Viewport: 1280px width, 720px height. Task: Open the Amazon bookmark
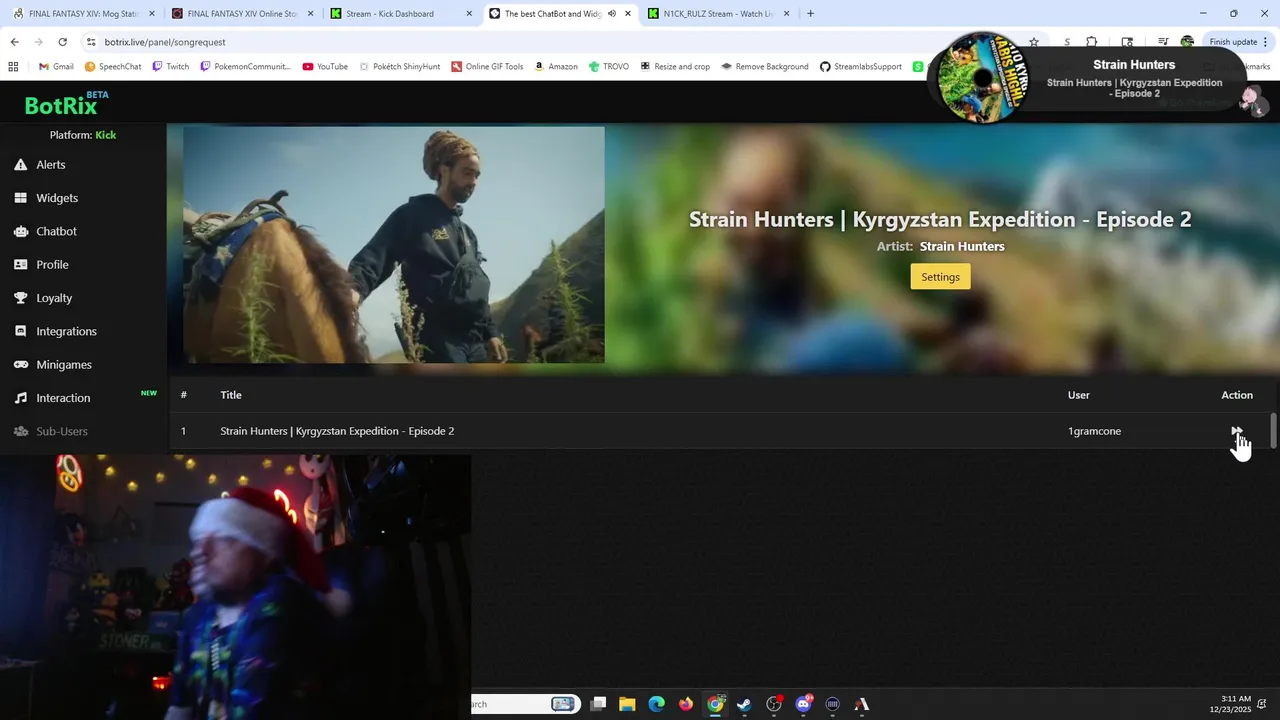point(556,67)
